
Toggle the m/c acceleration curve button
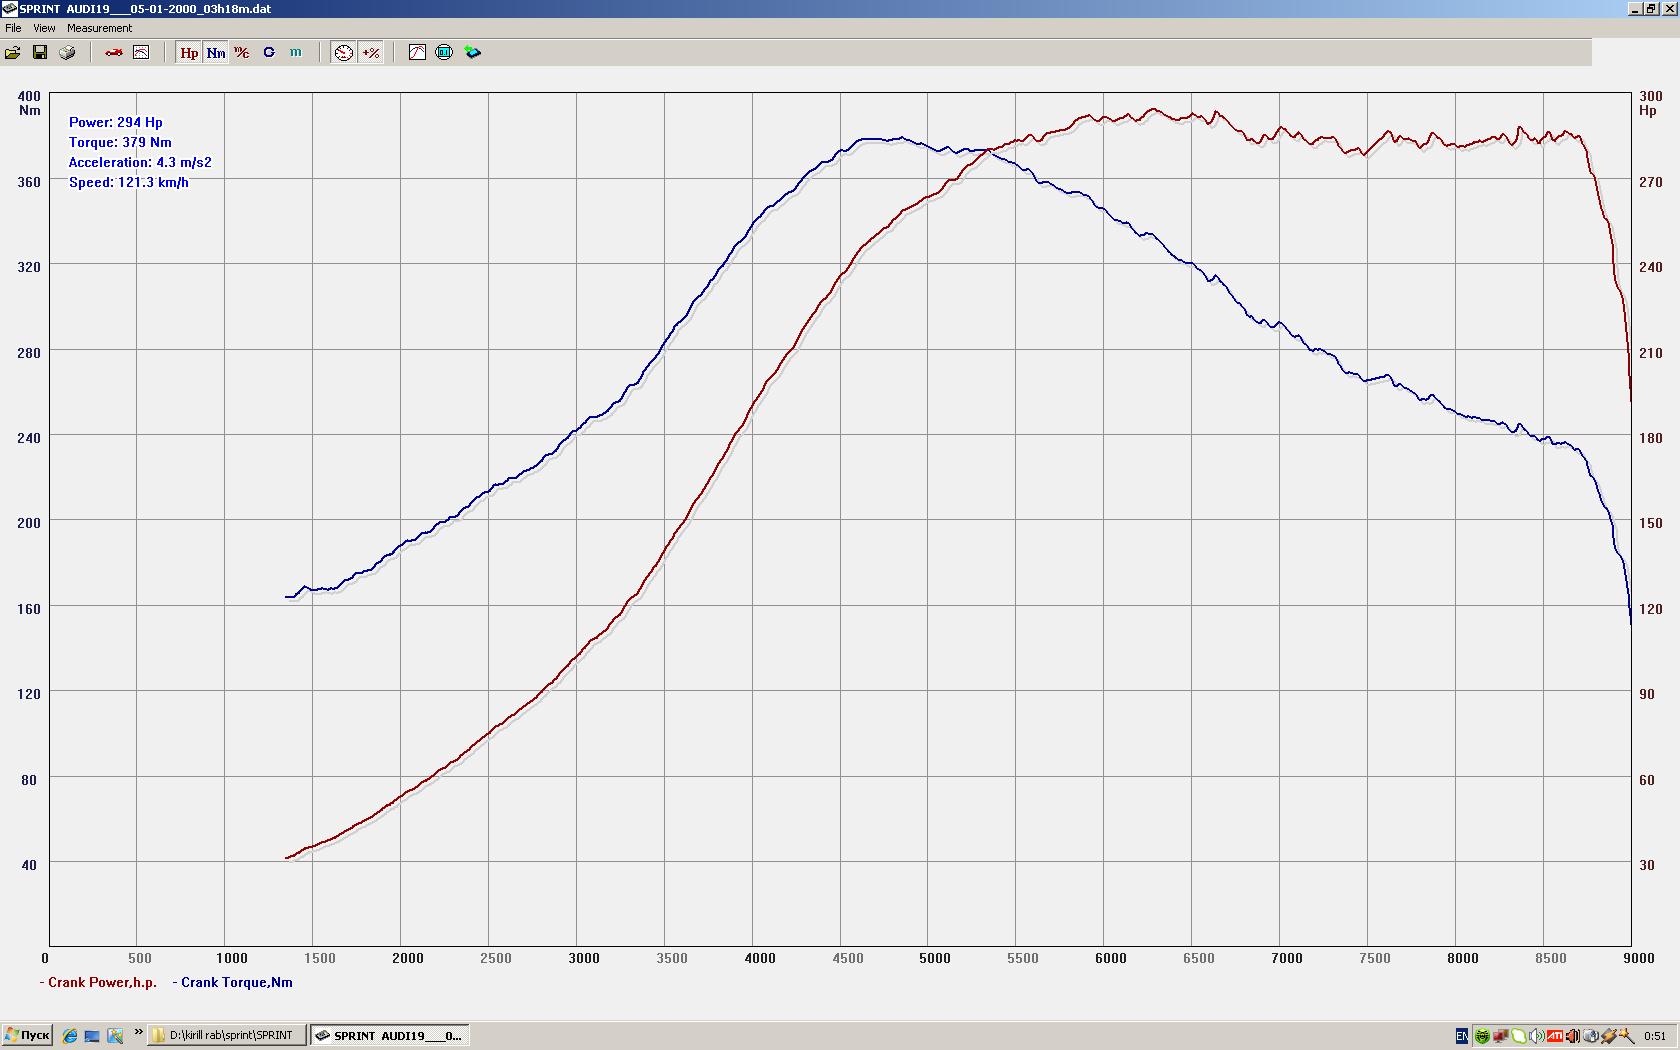click(242, 52)
